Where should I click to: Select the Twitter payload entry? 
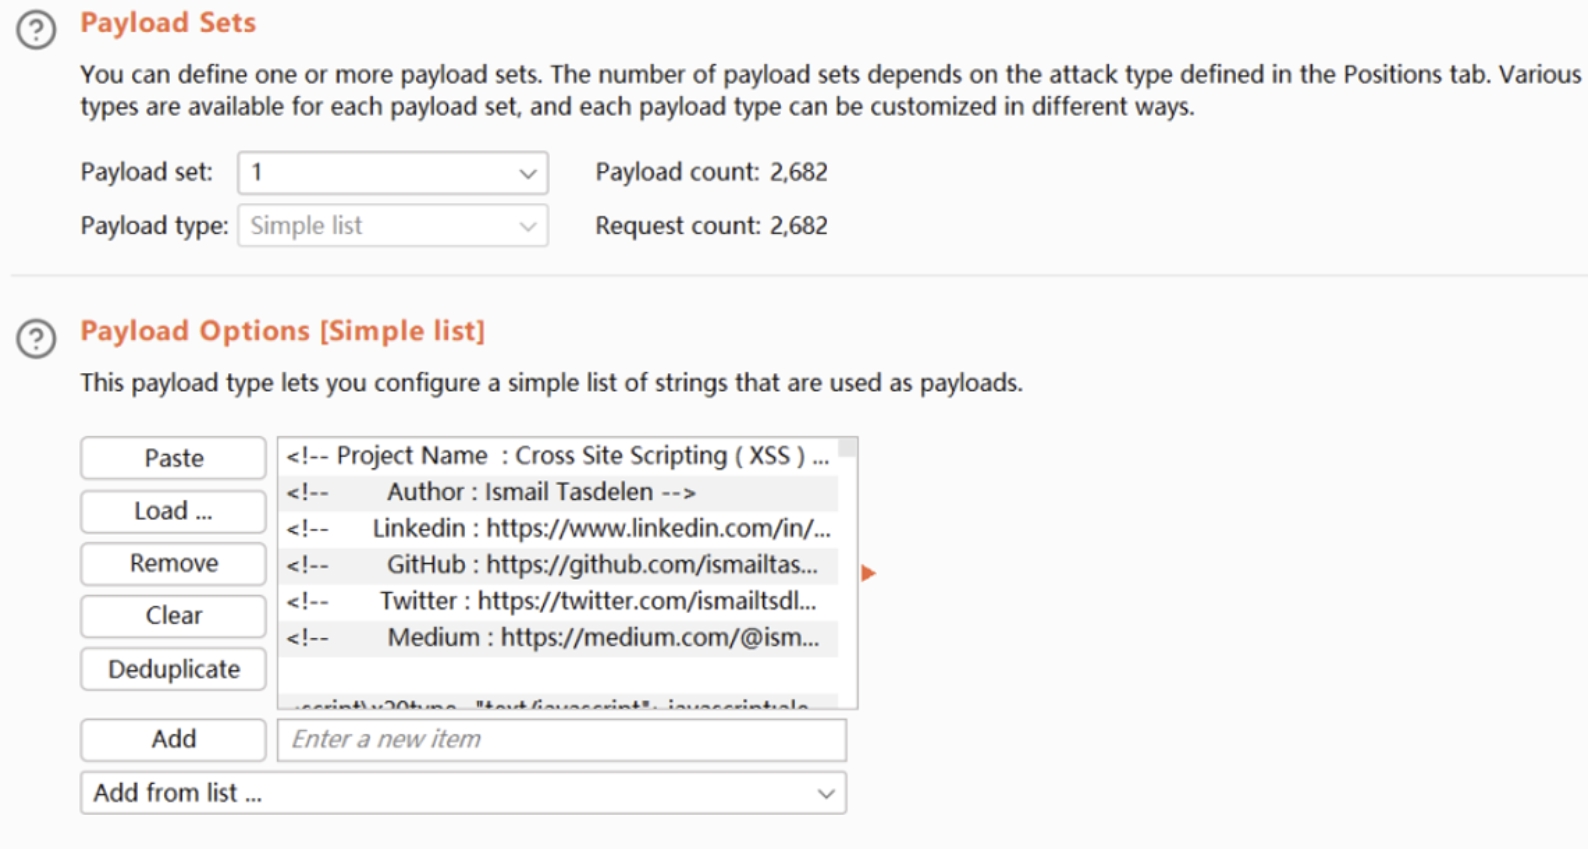(x=557, y=601)
